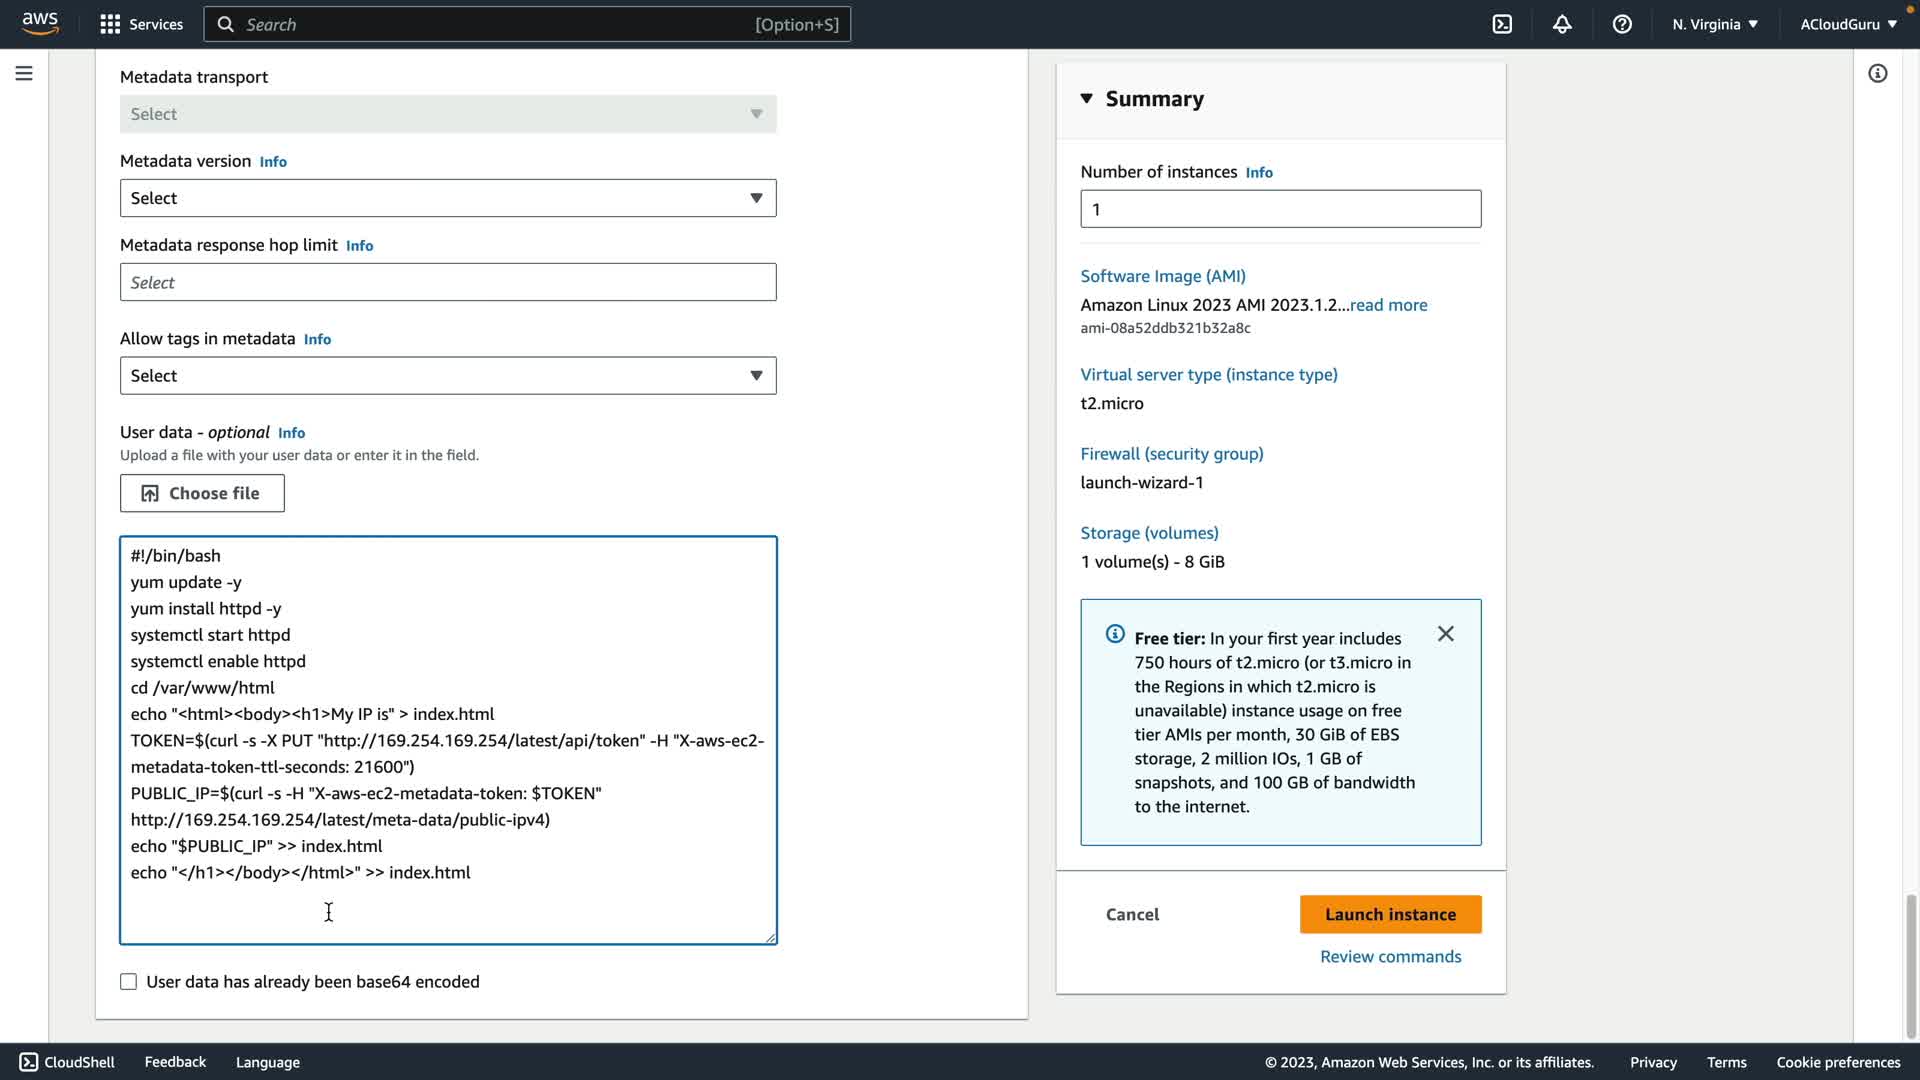Viewport: 1920px width, 1080px height.
Task: Open AWS home via logo
Action: click(40, 23)
